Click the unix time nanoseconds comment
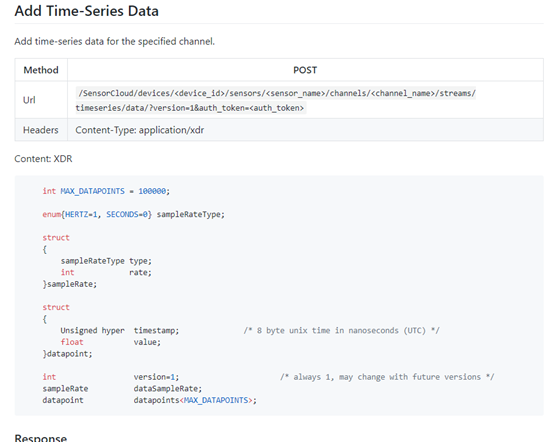Viewport: 559px width, 442px height. [x=342, y=330]
